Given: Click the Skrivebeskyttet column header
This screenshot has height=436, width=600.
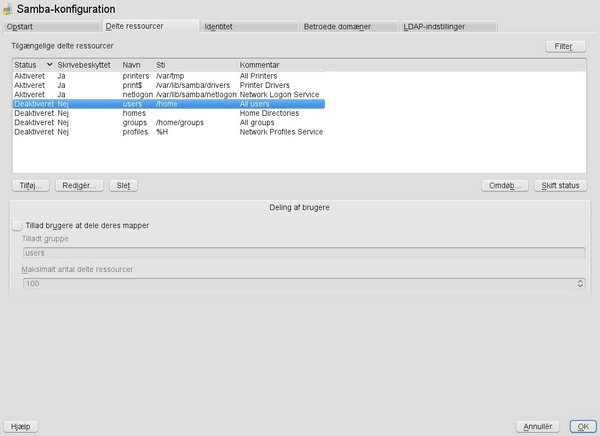Looking at the screenshot, I should coord(87,65).
